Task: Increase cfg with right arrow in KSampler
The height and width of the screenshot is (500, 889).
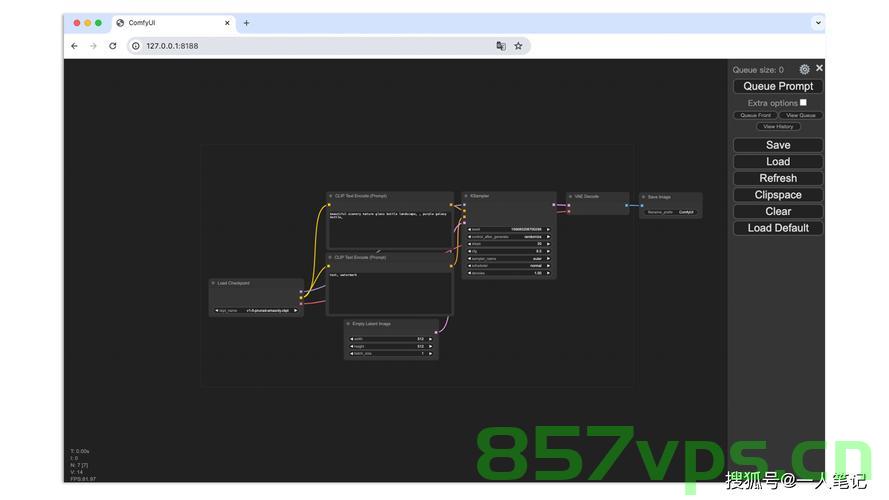Action: [x=548, y=251]
